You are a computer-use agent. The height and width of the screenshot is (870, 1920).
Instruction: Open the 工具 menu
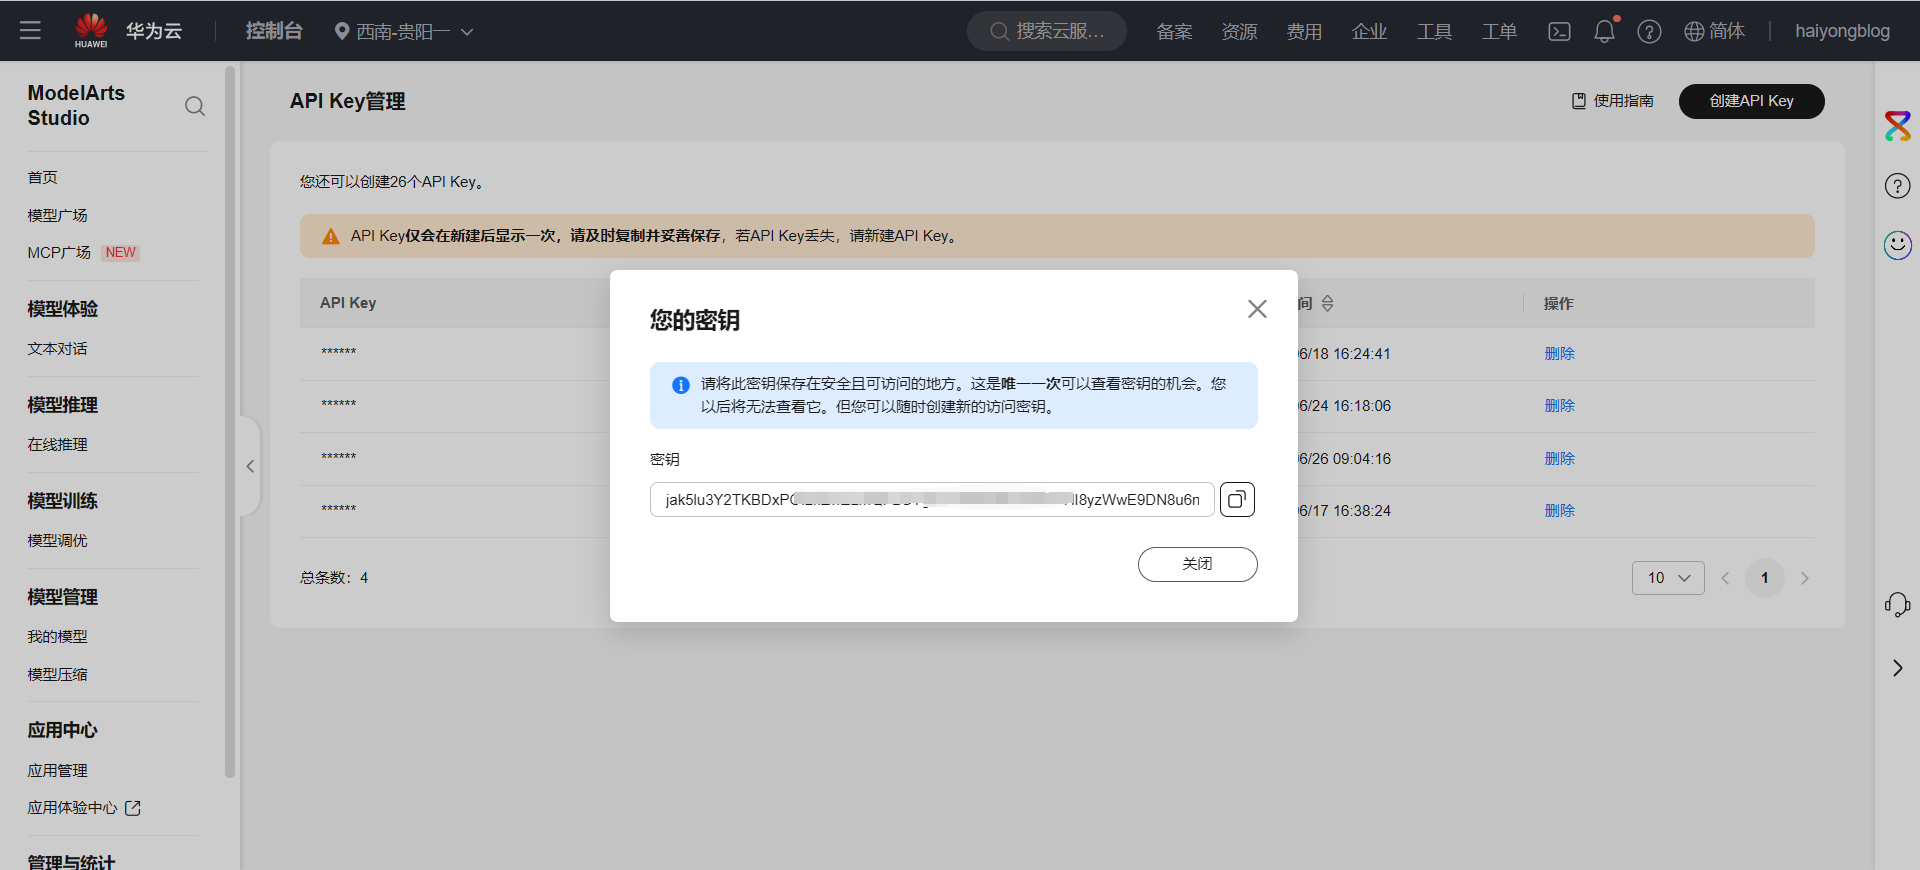pos(1434,32)
